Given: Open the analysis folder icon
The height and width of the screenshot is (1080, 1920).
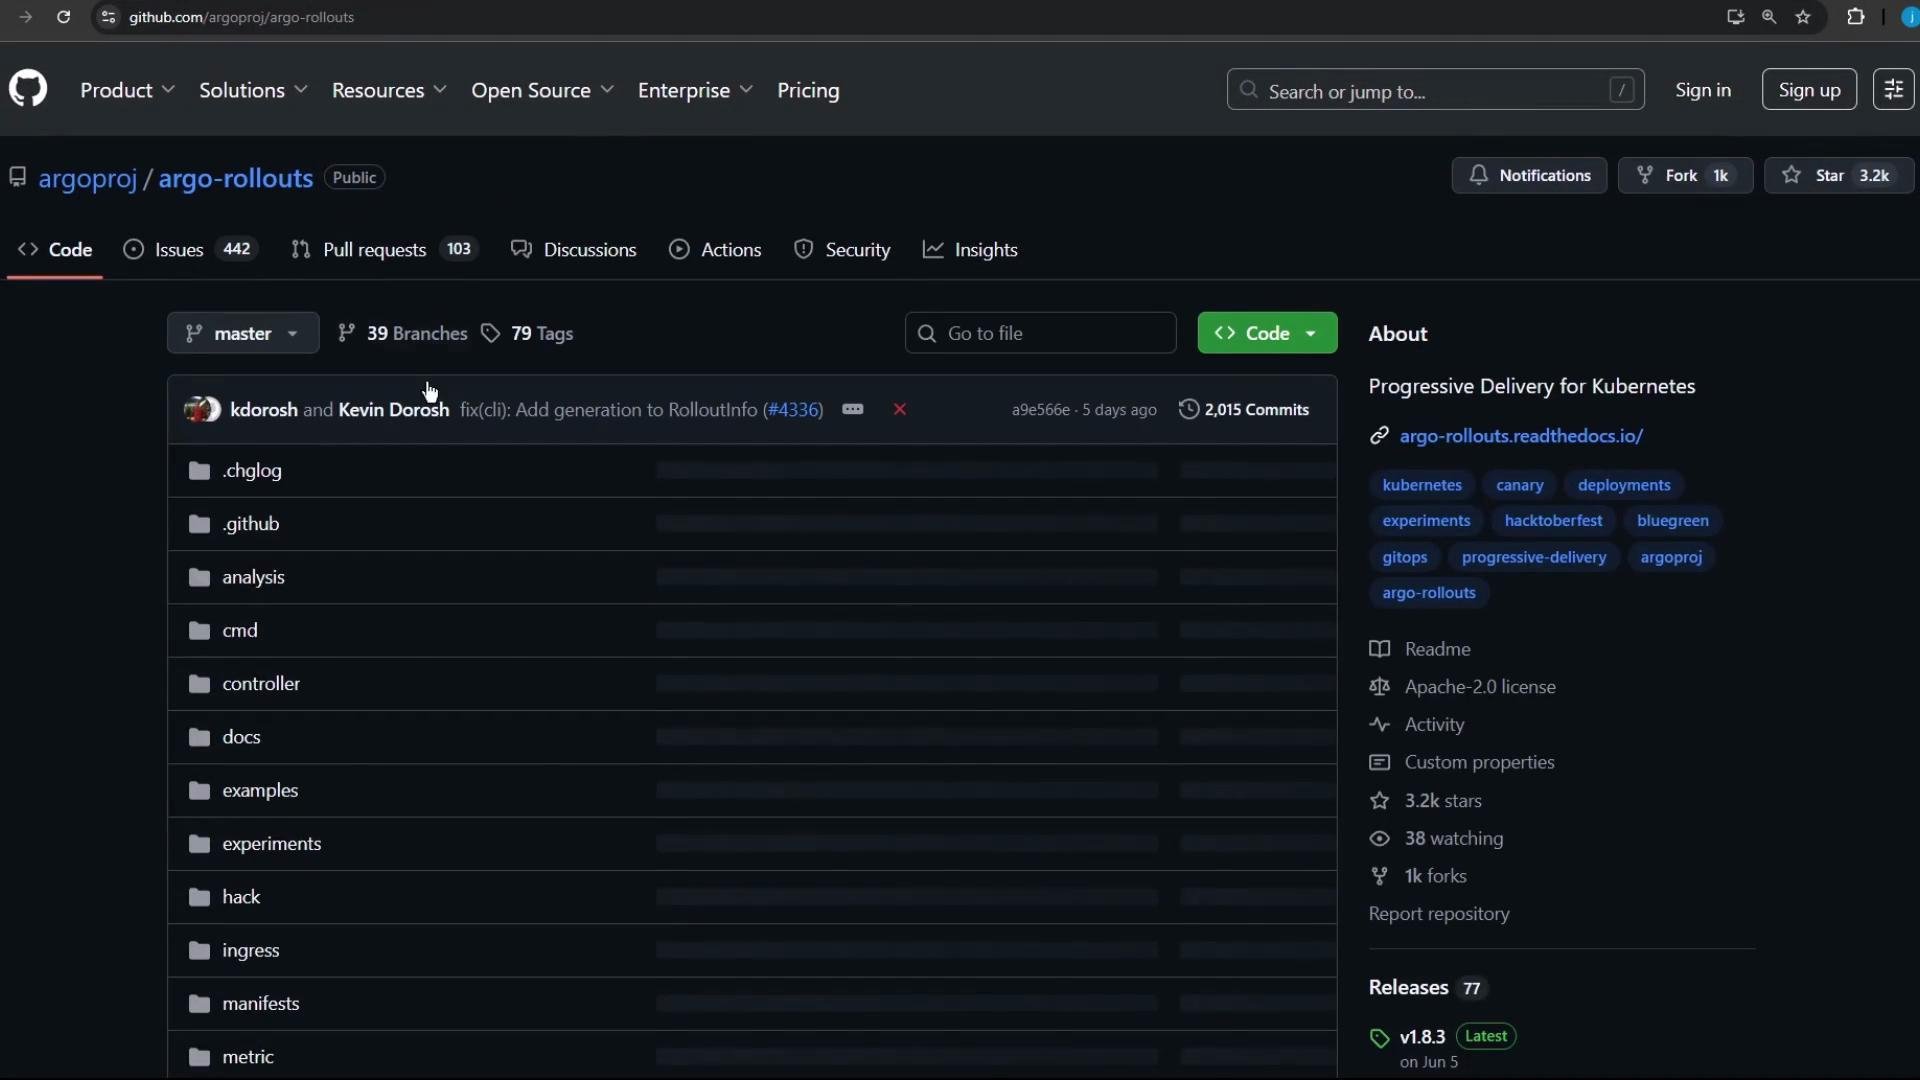Looking at the screenshot, I should (199, 577).
